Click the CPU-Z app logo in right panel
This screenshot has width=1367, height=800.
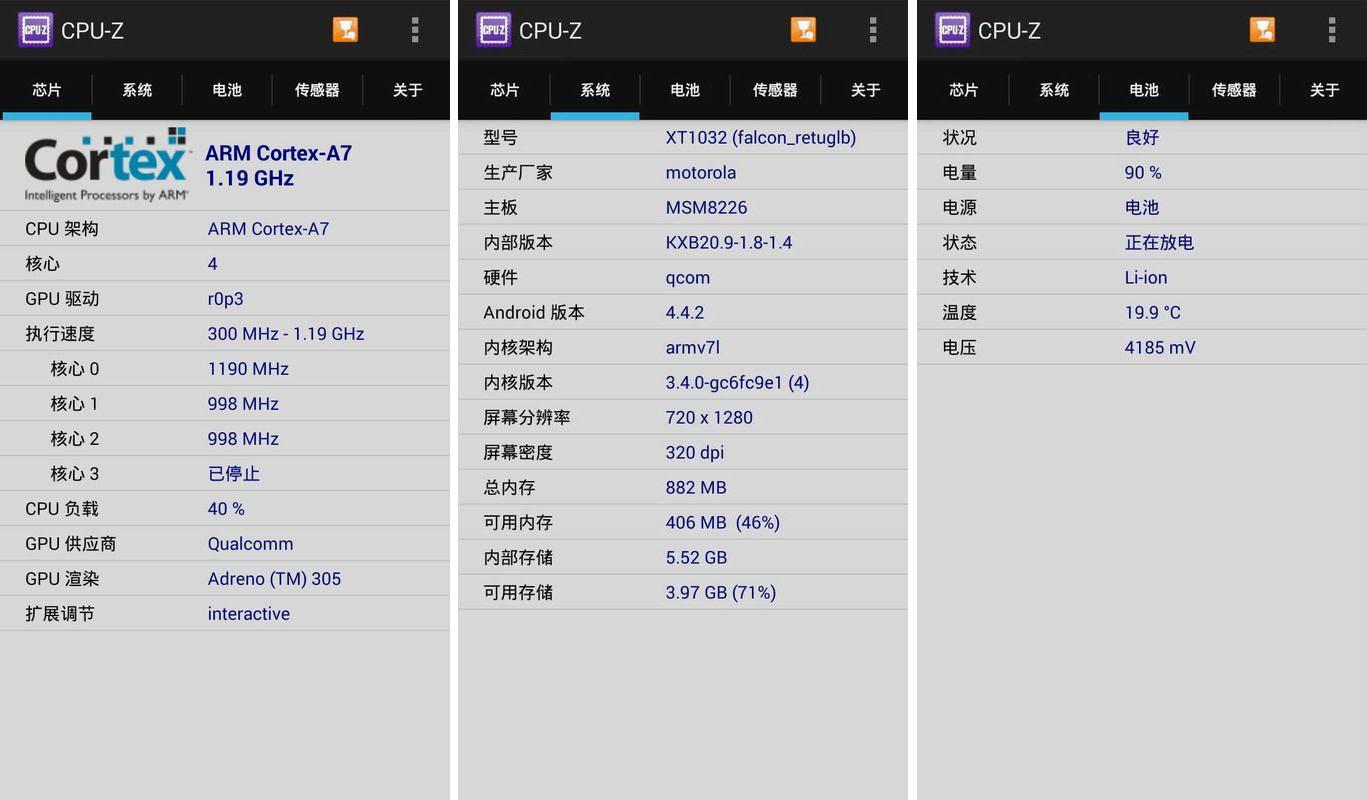tap(952, 30)
